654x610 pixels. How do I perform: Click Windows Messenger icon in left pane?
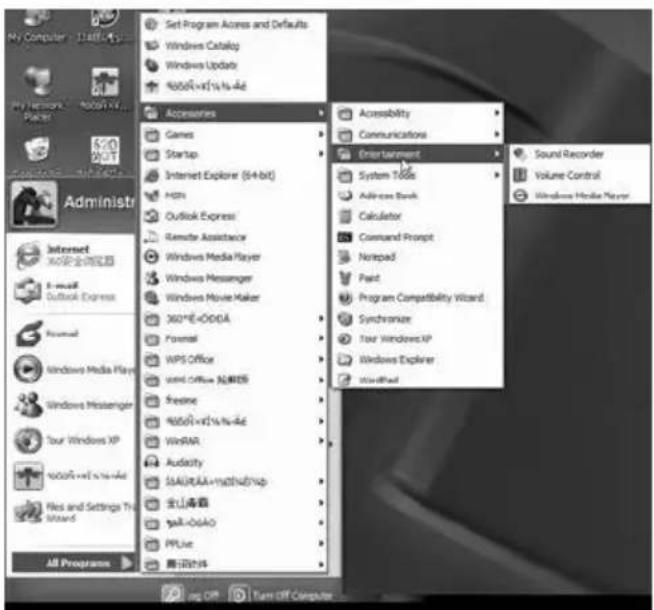click(x=28, y=405)
